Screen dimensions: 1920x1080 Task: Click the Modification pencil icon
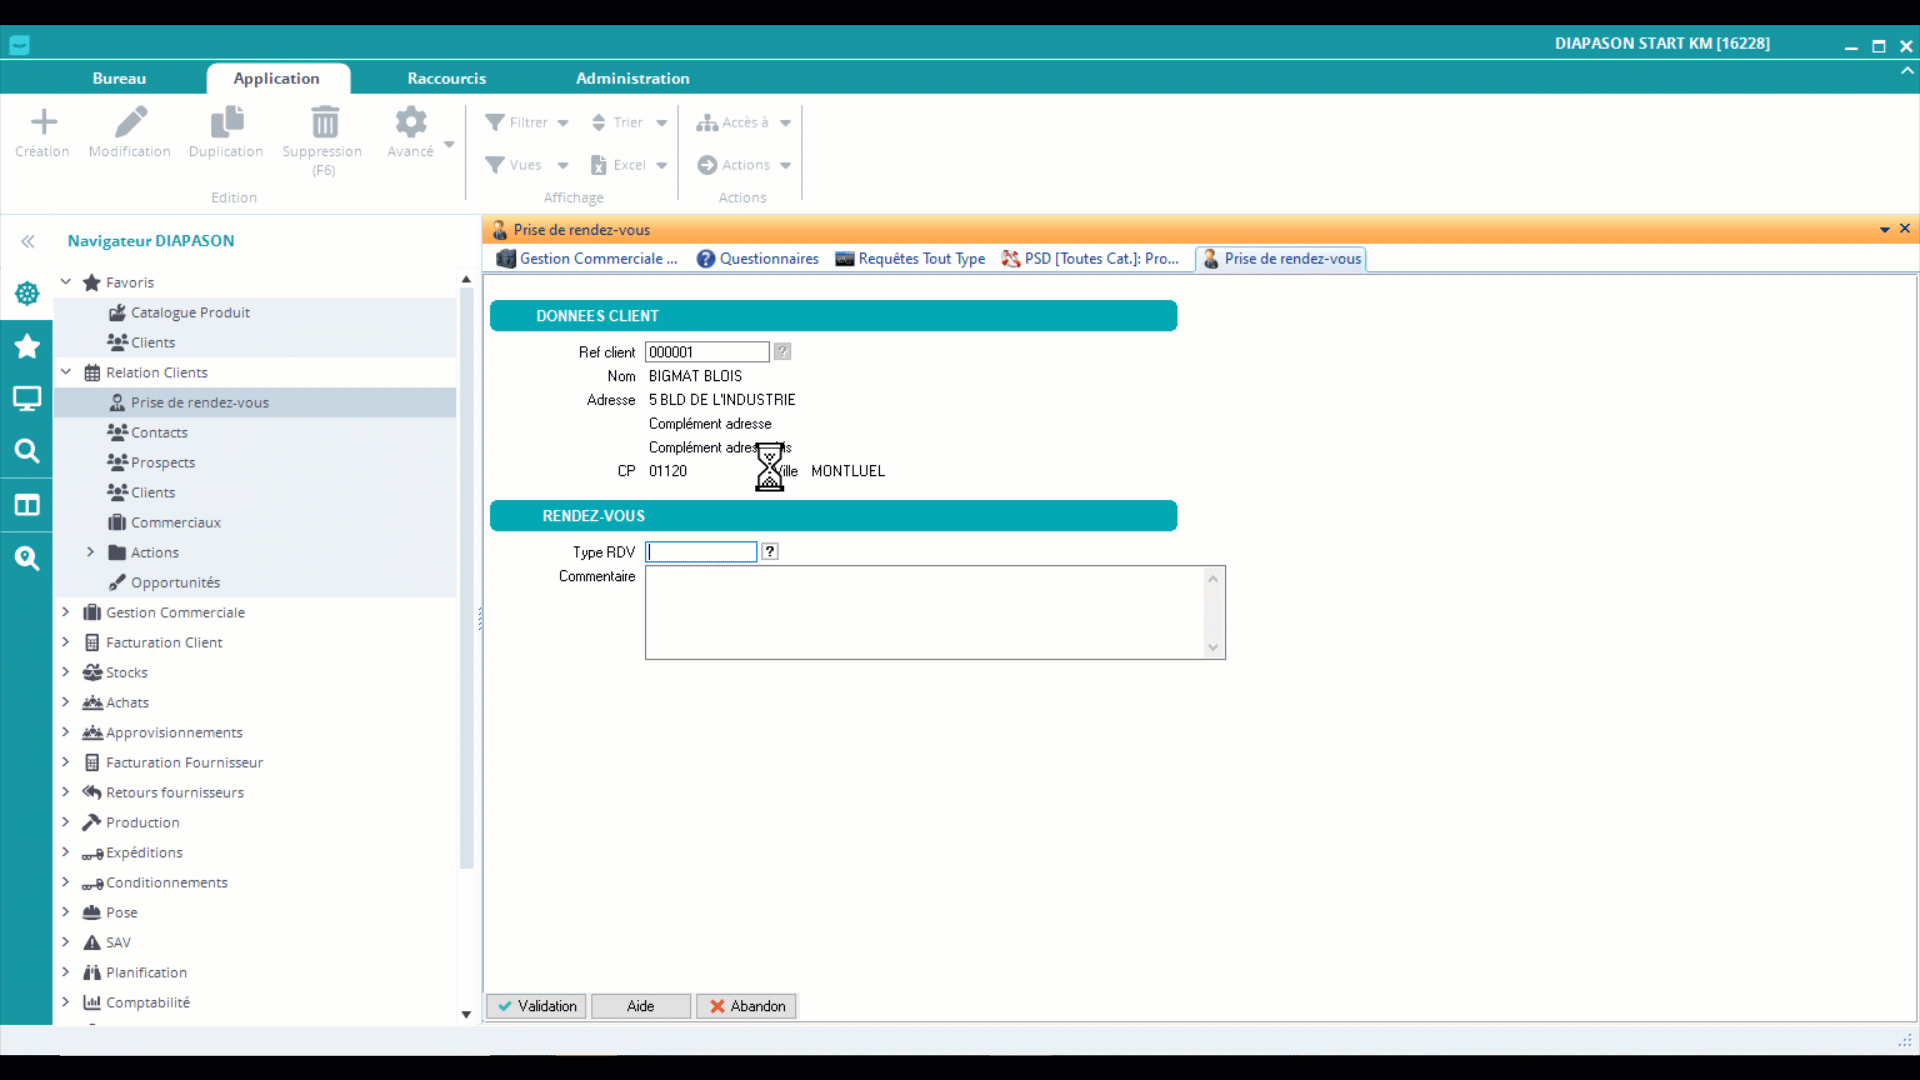click(x=130, y=123)
